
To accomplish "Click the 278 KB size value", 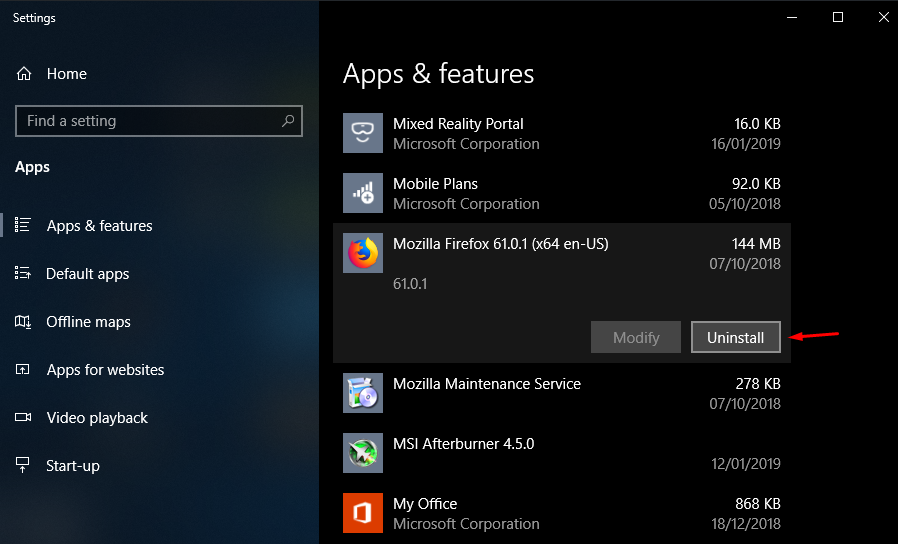I will [x=758, y=384].
